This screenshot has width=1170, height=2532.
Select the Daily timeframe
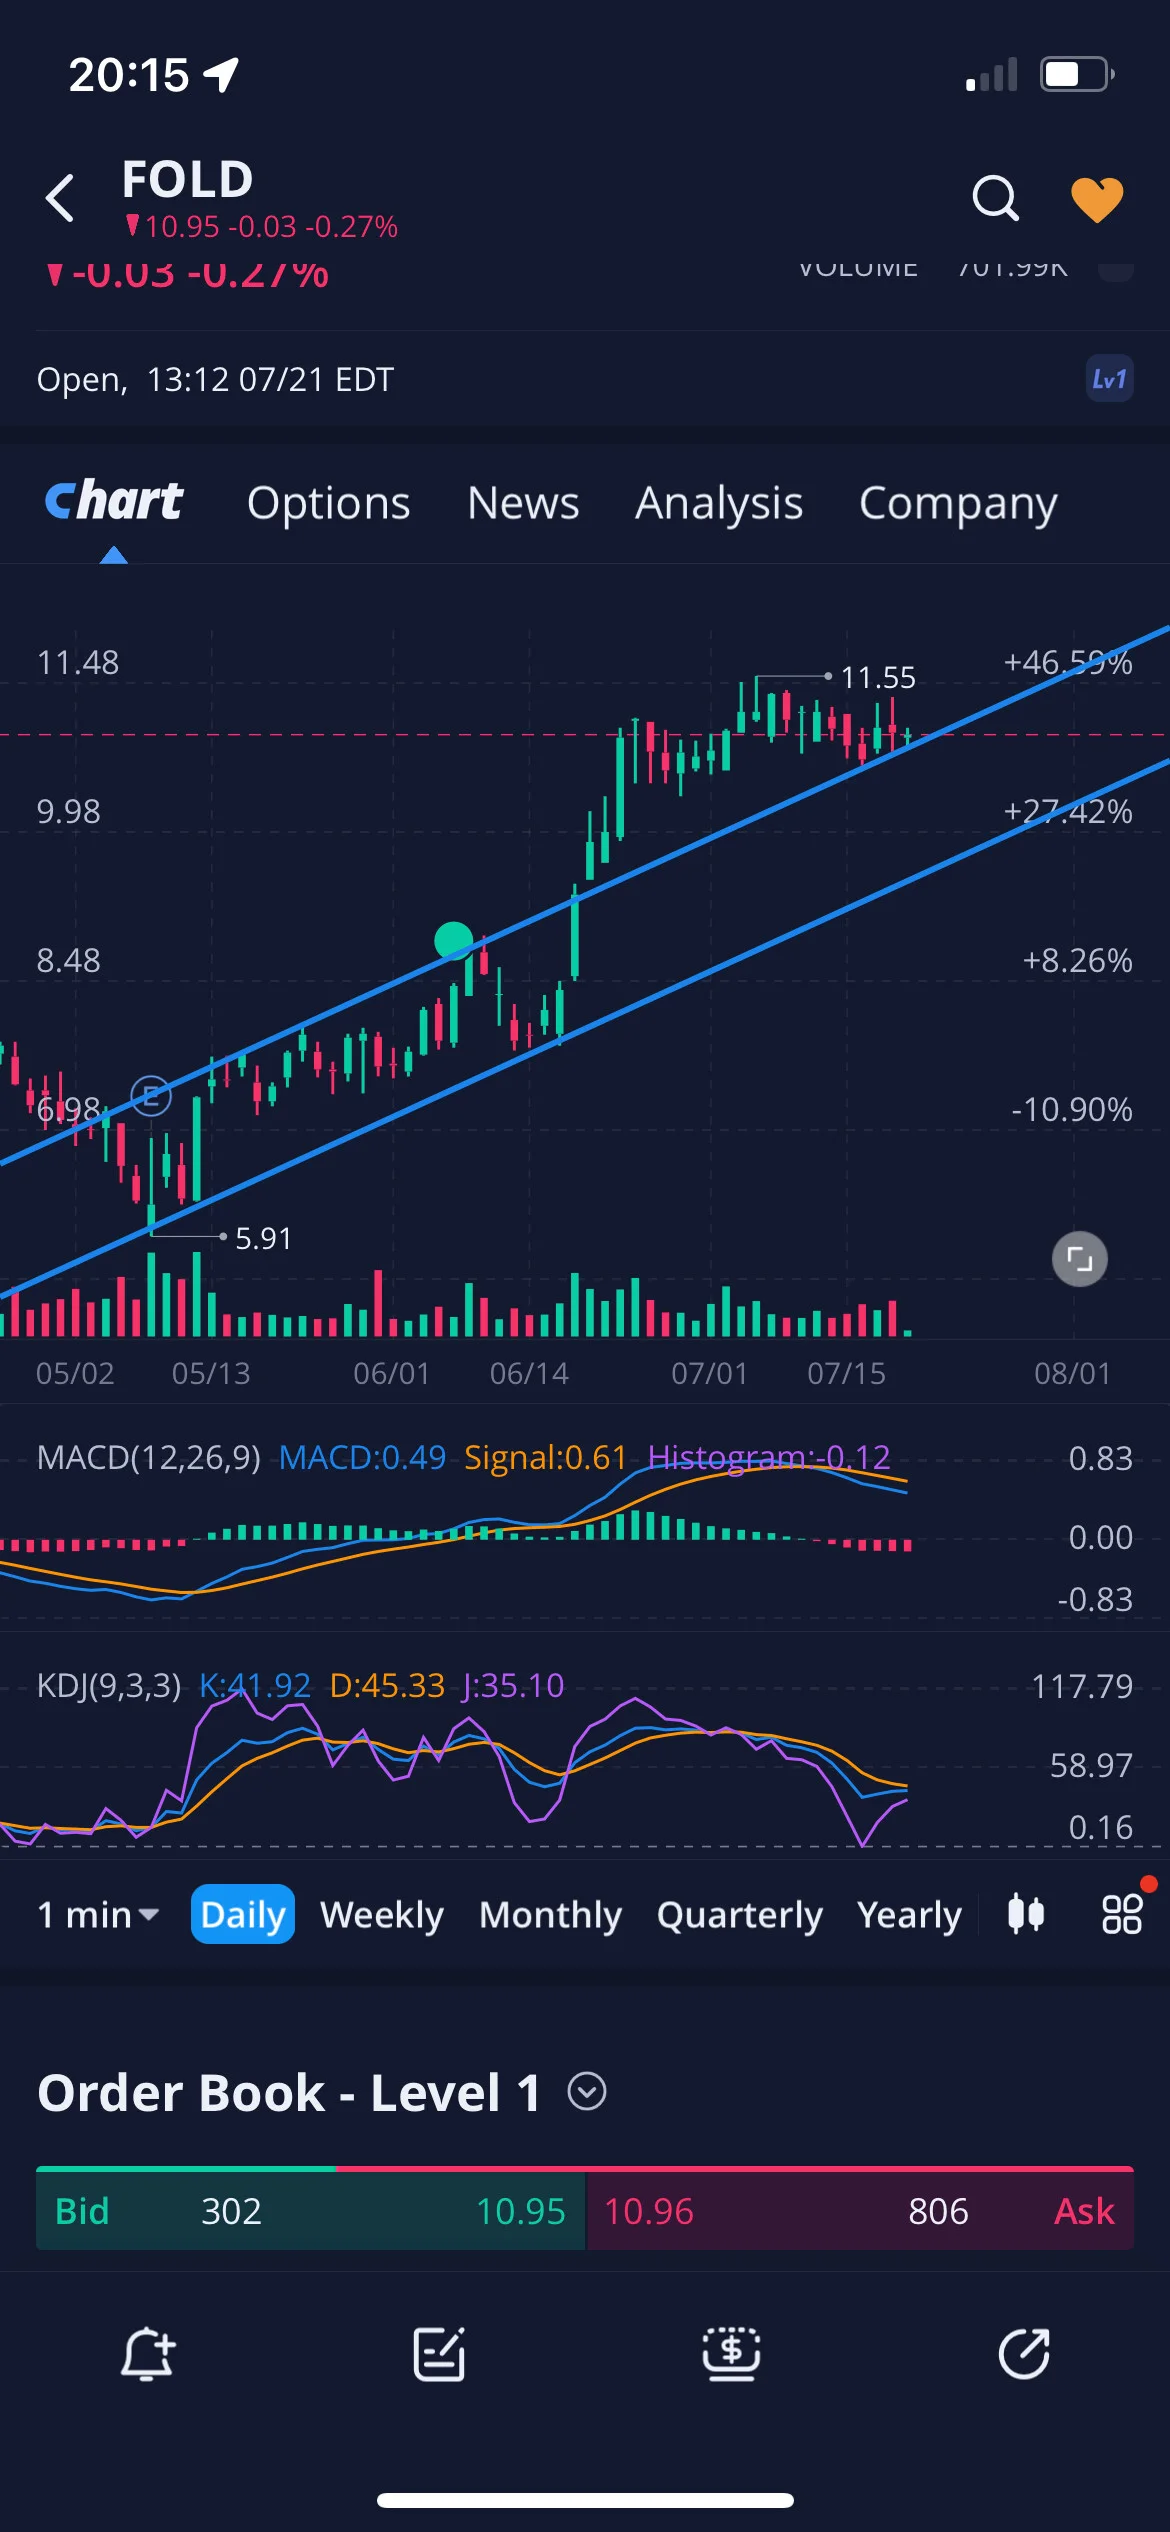(243, 1914)
